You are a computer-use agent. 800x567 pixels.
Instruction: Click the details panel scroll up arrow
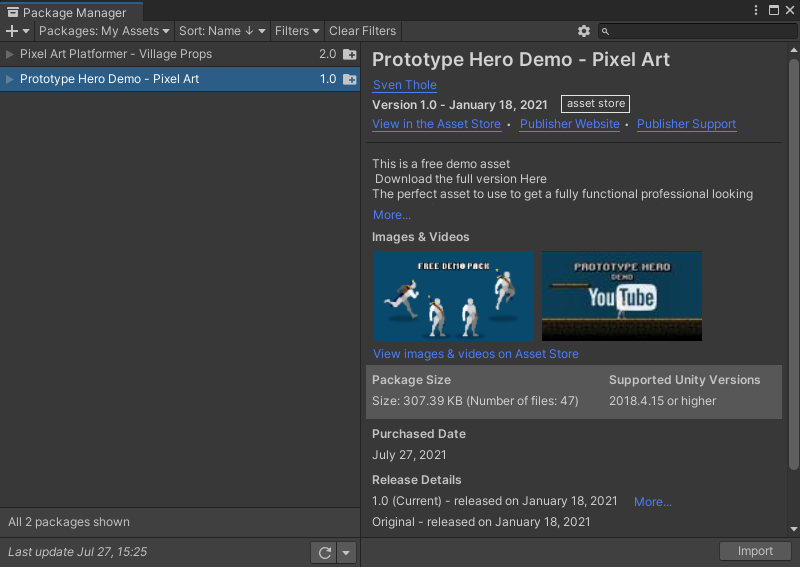pyautogui.click(x=793, y=50)
